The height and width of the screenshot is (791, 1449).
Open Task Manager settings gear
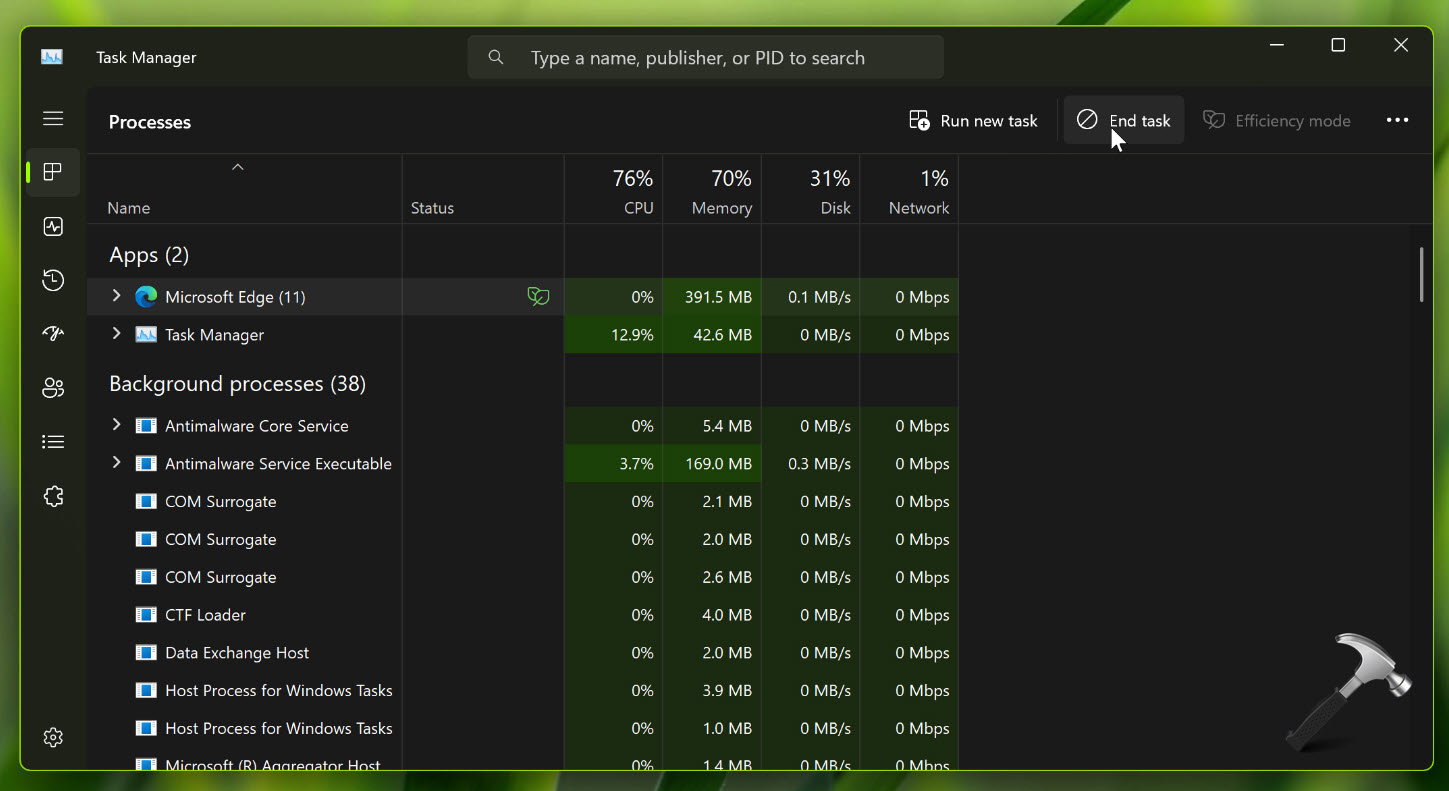tap(54, 737)
